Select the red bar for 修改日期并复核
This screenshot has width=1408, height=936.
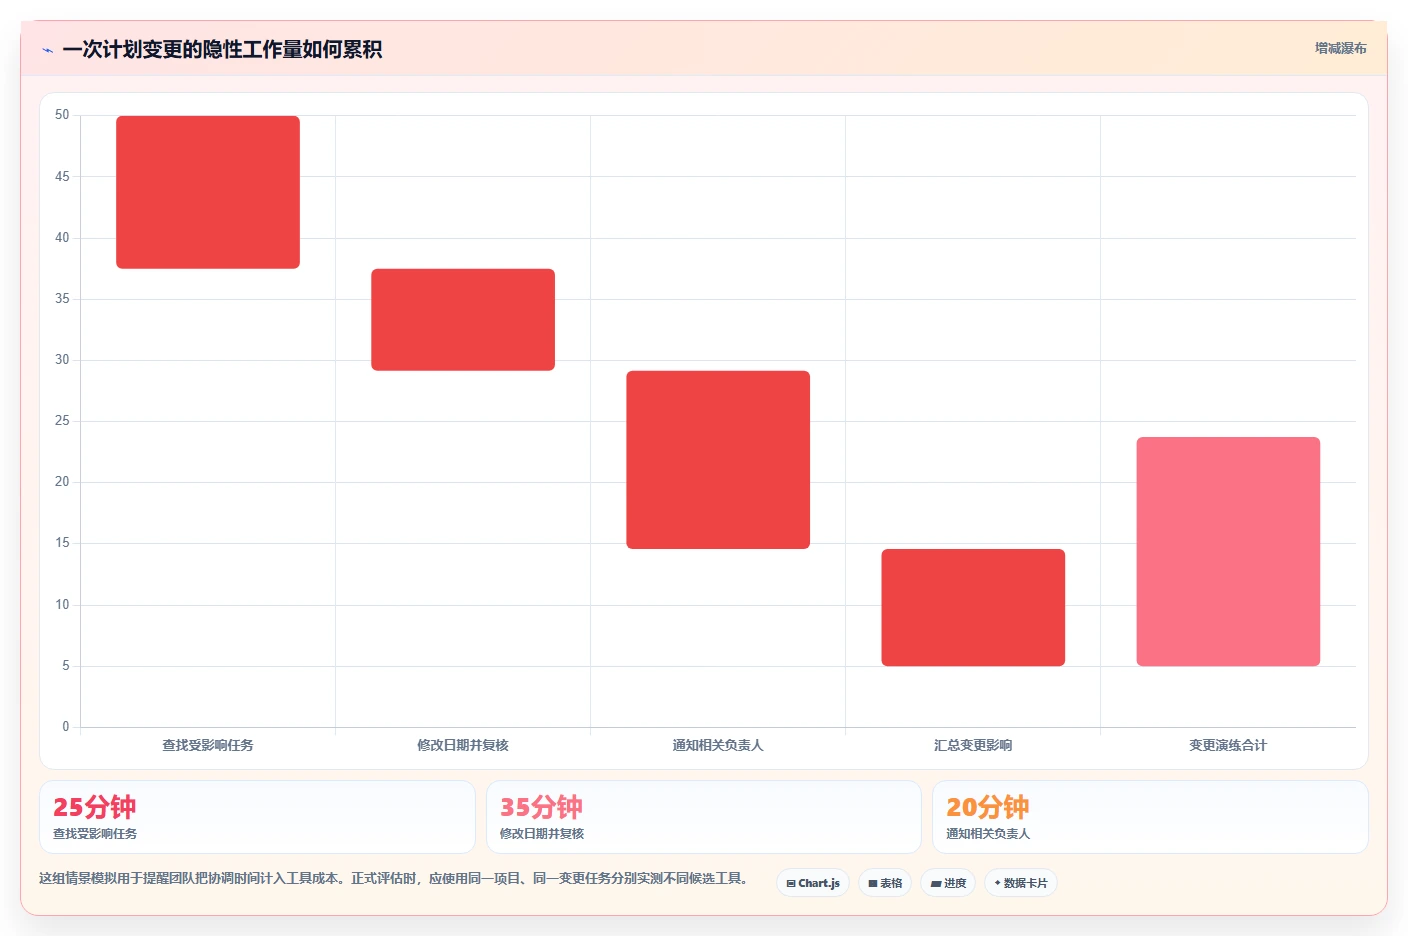pyautogui.click(x=463, y=320)
